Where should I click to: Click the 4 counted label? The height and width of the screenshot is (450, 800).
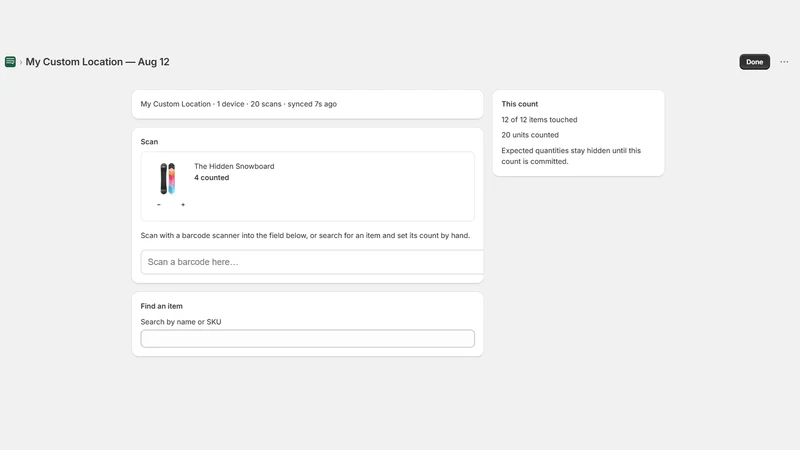pyautogui.click(x=211, y=178)
